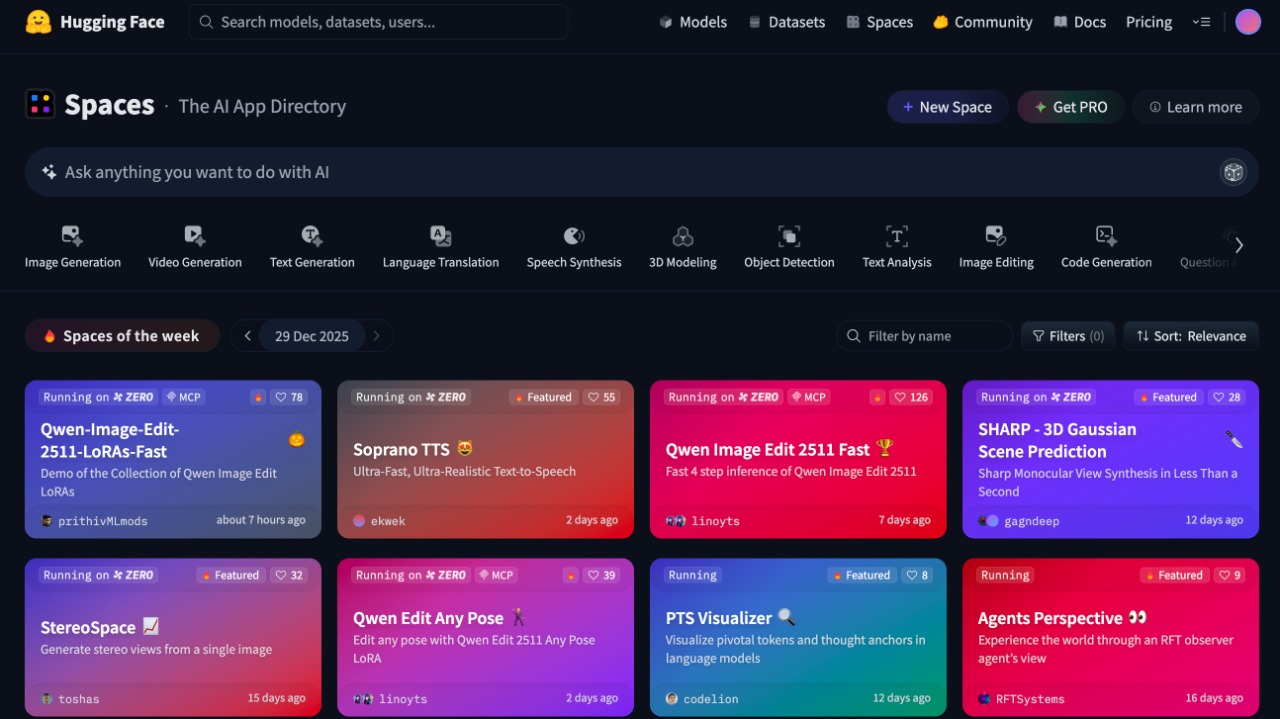Viewport: 1280px width, 719px height.
Task: Open the extra navigation menu next to Pricing
Action: click(1201, 22)
